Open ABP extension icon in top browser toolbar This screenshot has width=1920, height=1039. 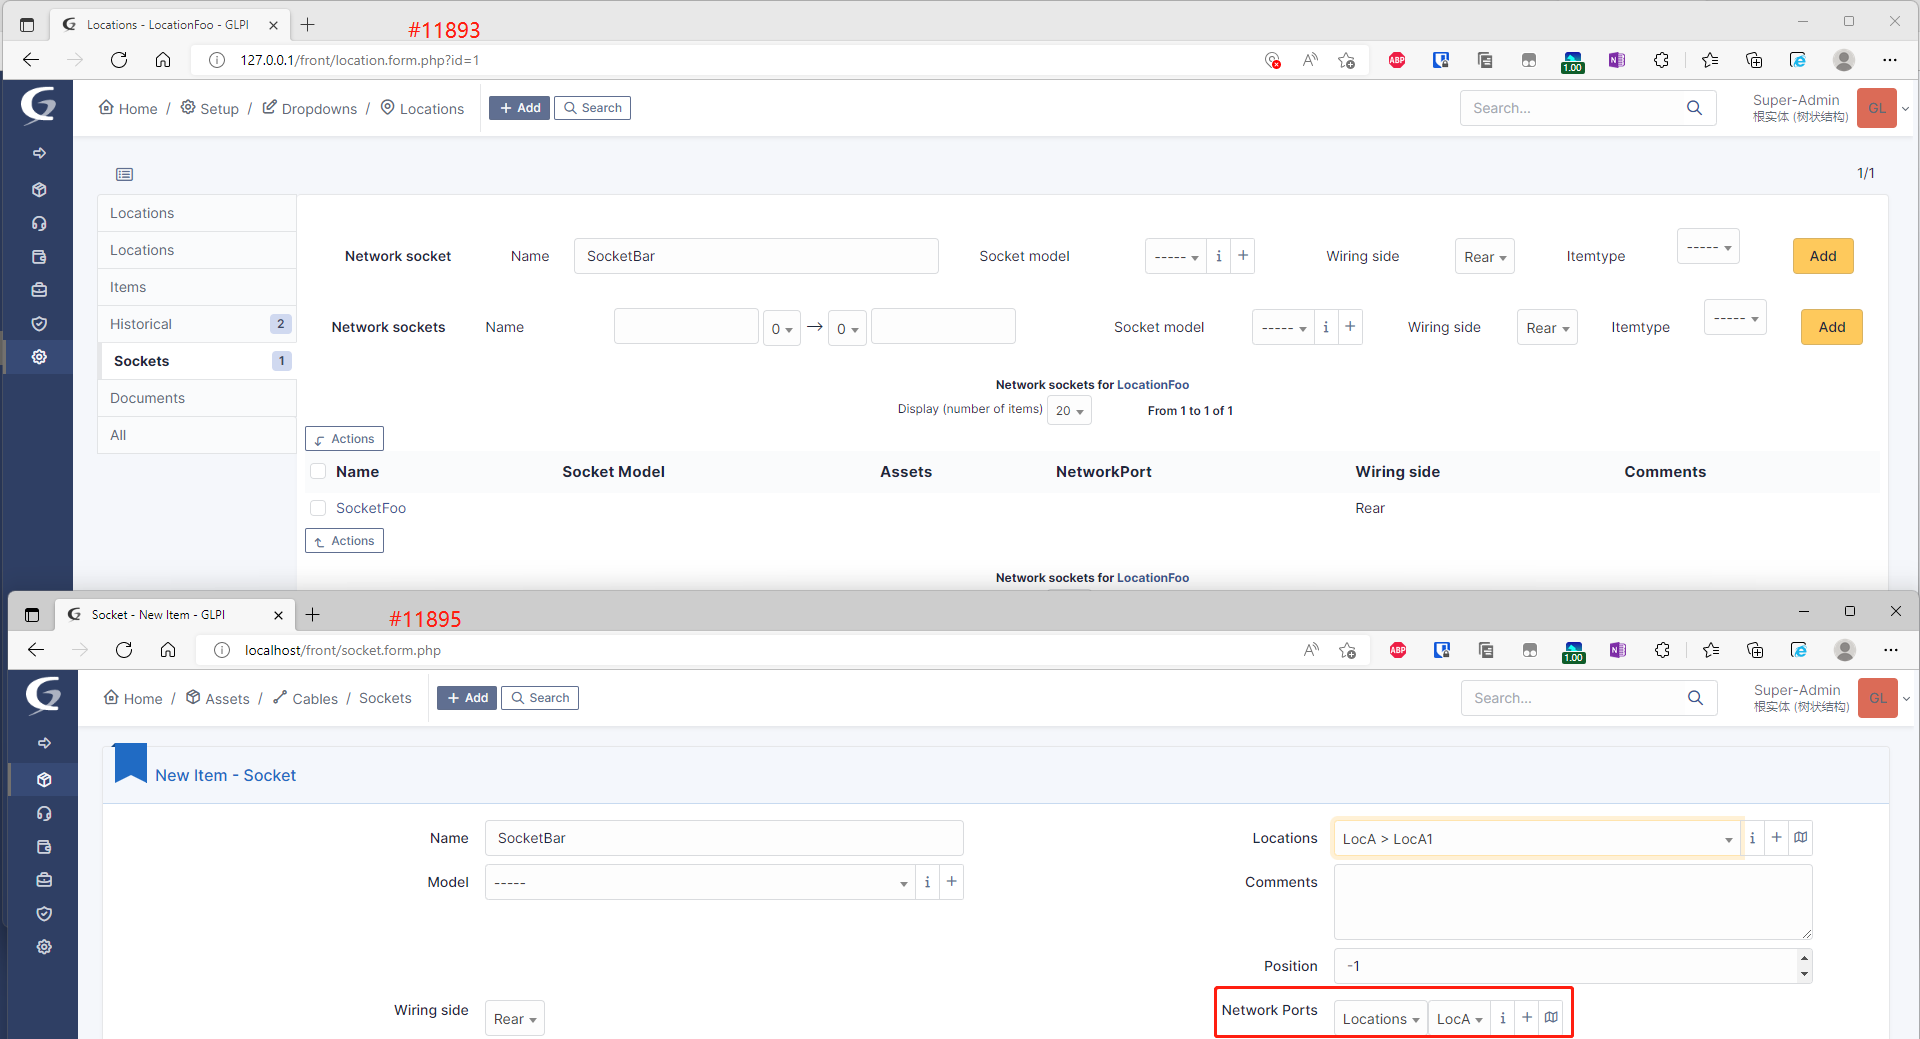[x=1397, y=60]
